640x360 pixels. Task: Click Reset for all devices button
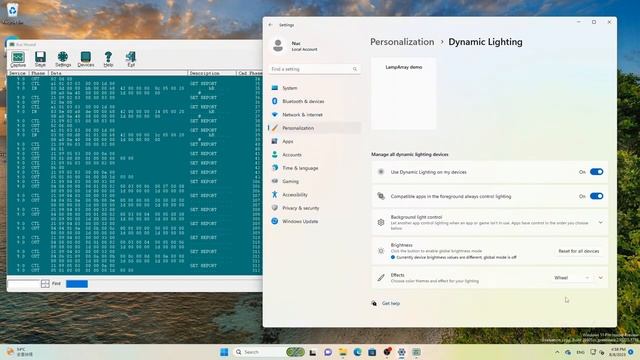click(578, 251)
